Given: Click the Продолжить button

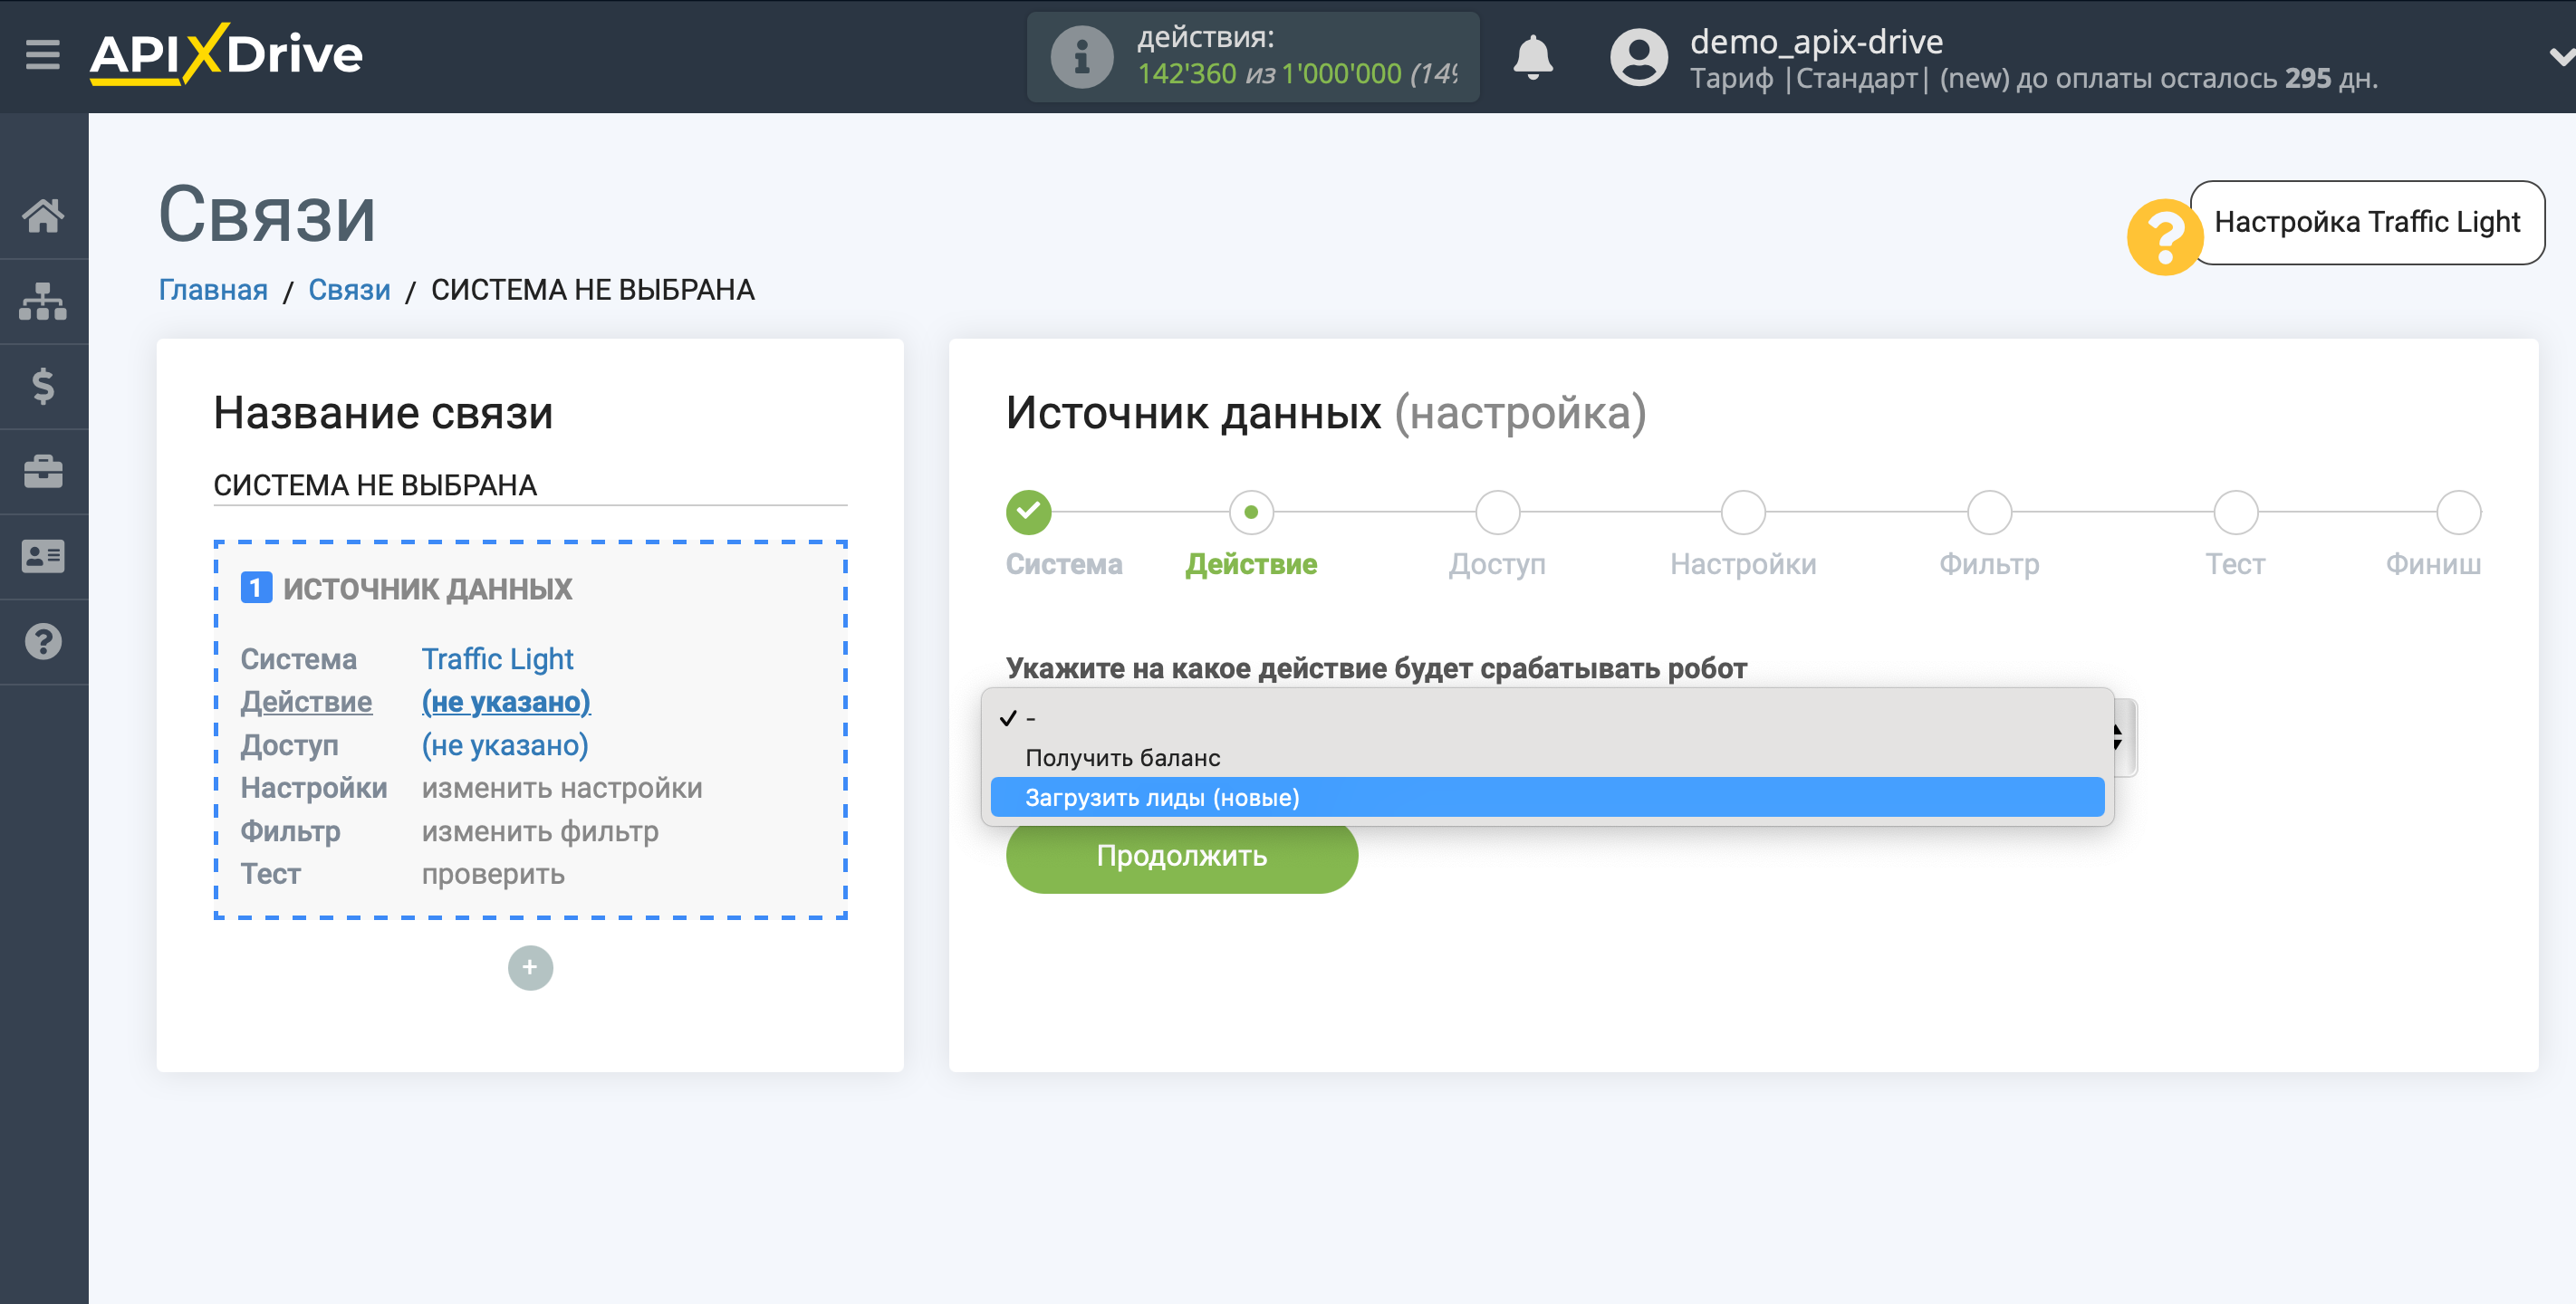Looking at the screenshot, I should tap(1181, 856).
